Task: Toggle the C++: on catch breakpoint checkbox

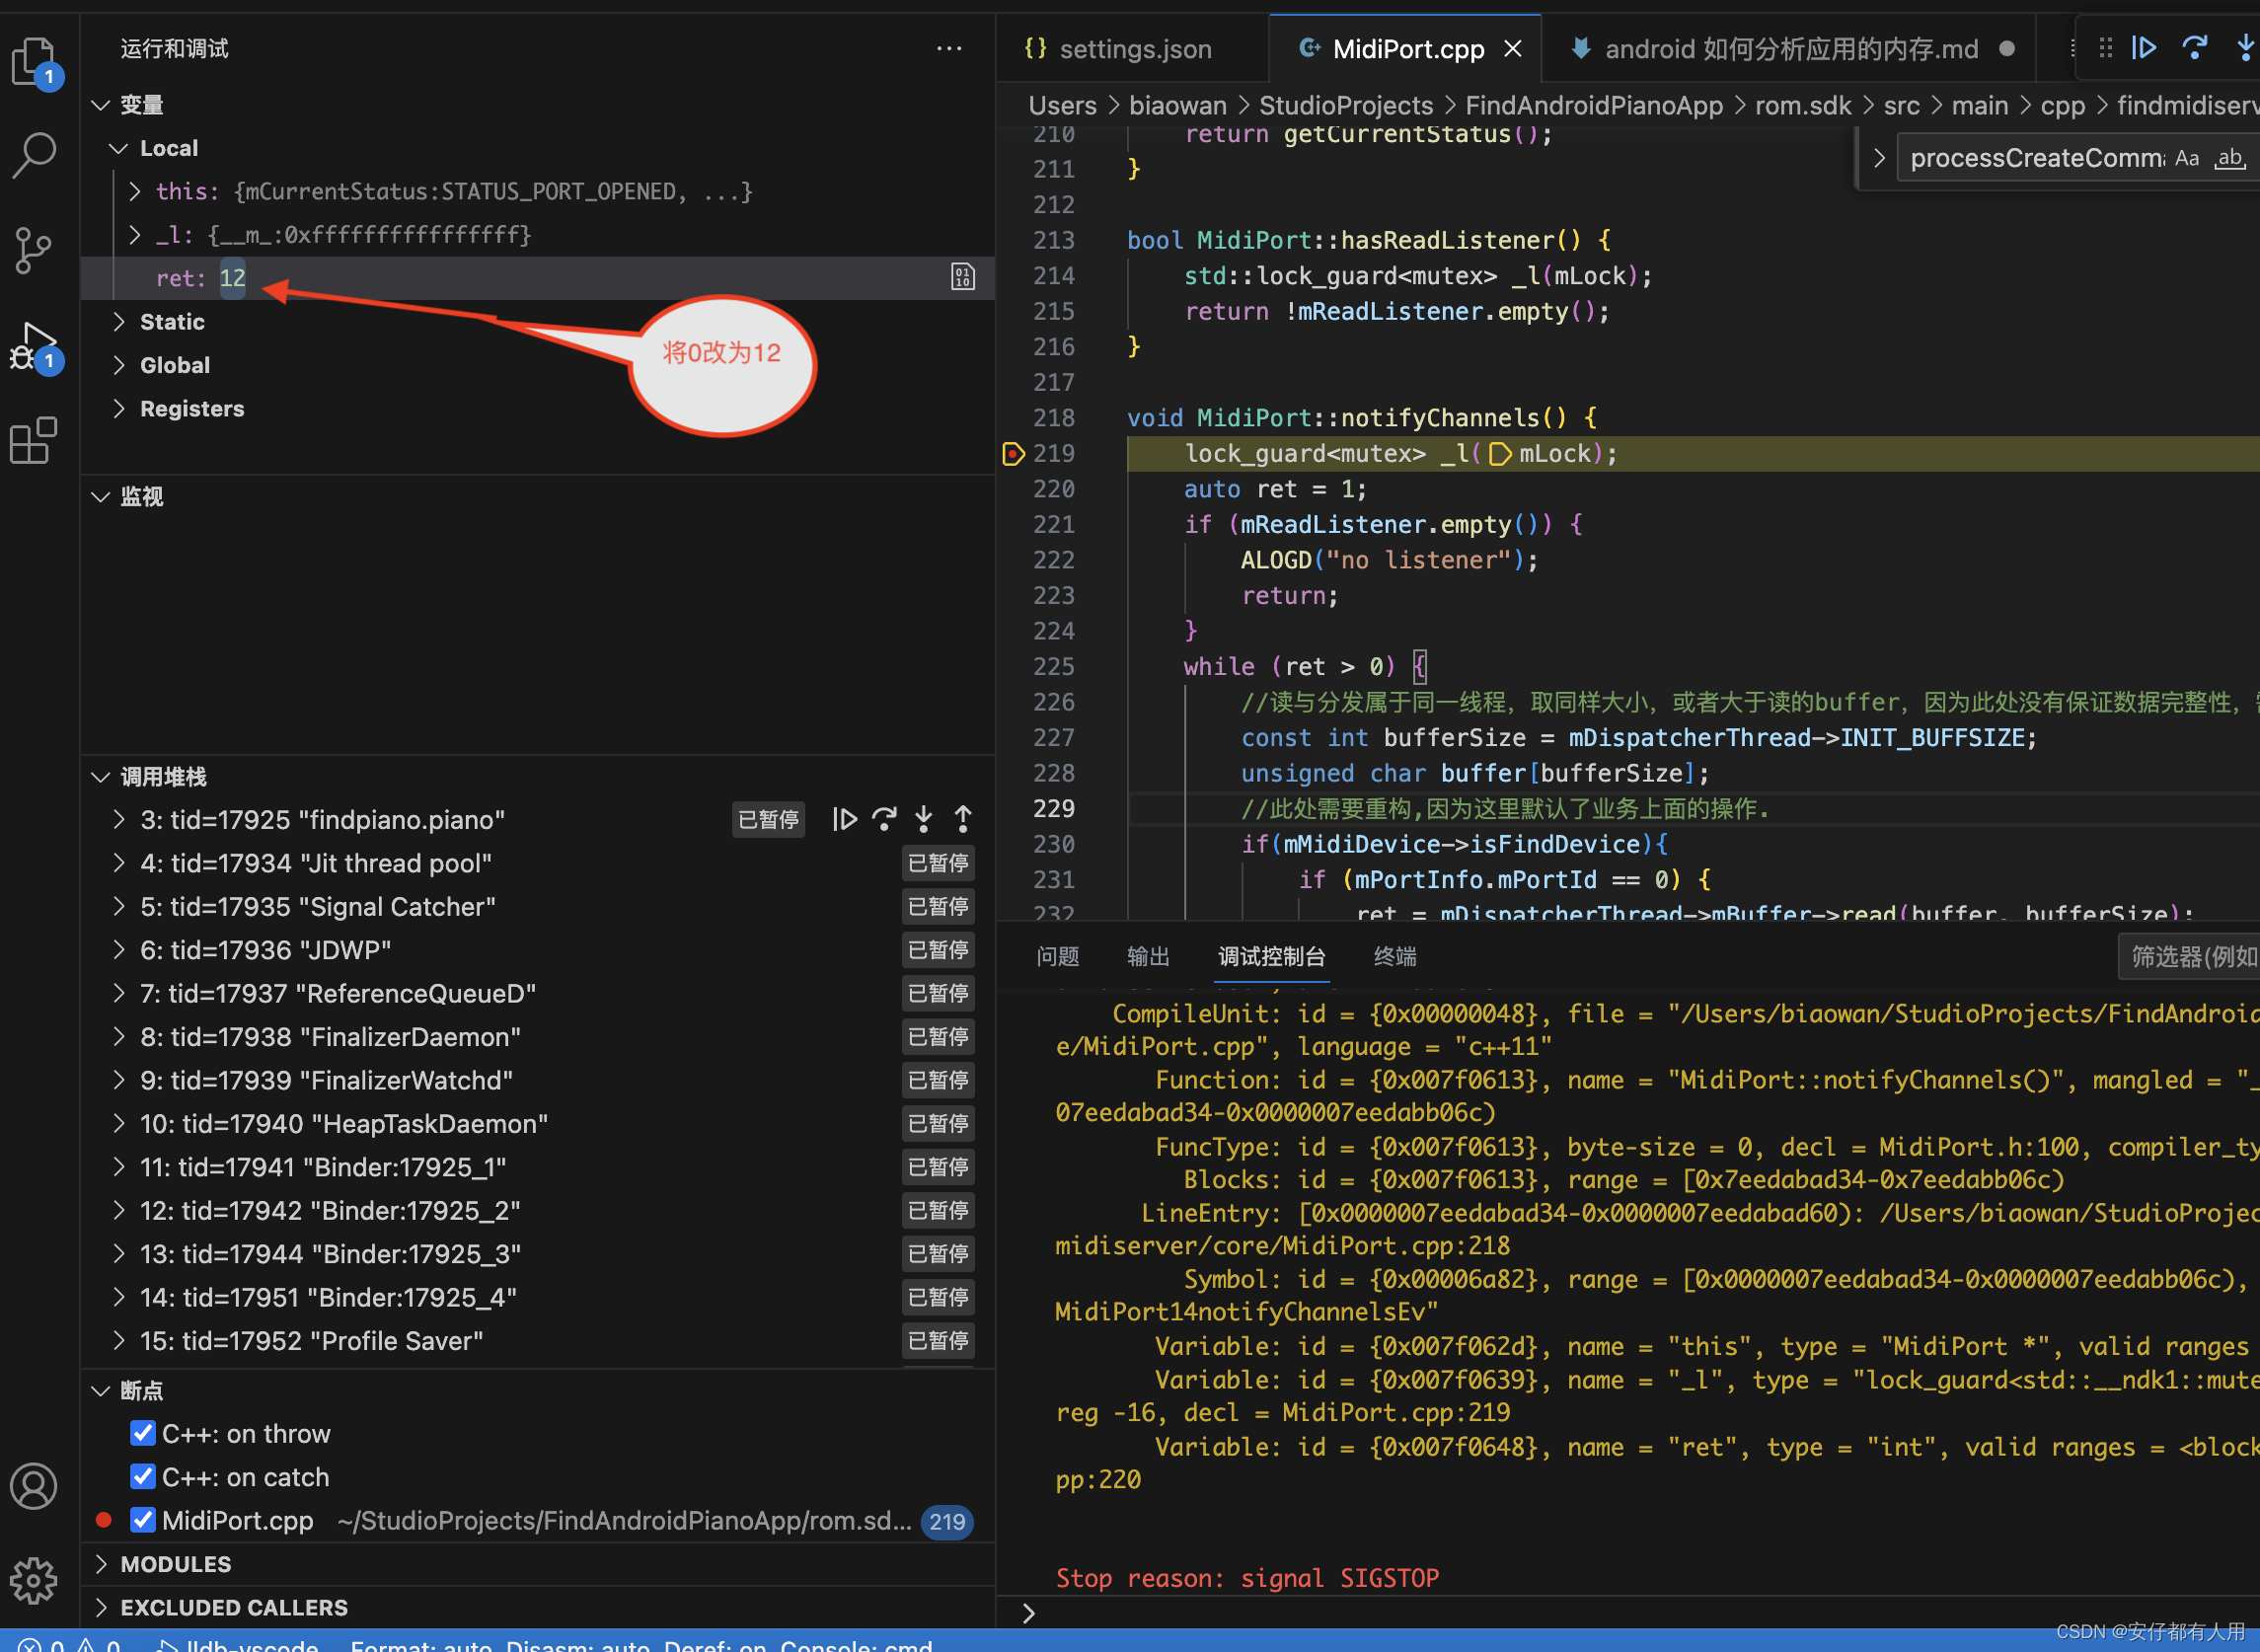Action: pyautogui.click(x=143, y=1477)
